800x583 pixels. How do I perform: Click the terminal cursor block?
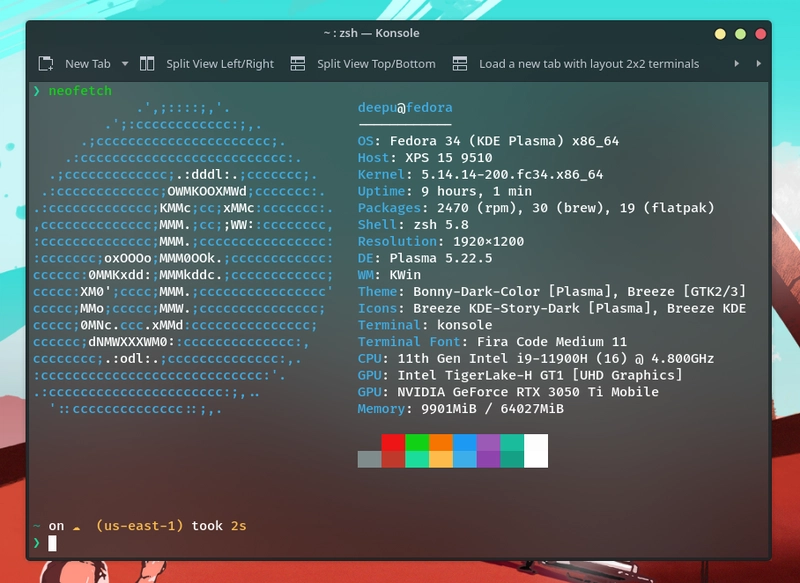(x=52, y=543)
